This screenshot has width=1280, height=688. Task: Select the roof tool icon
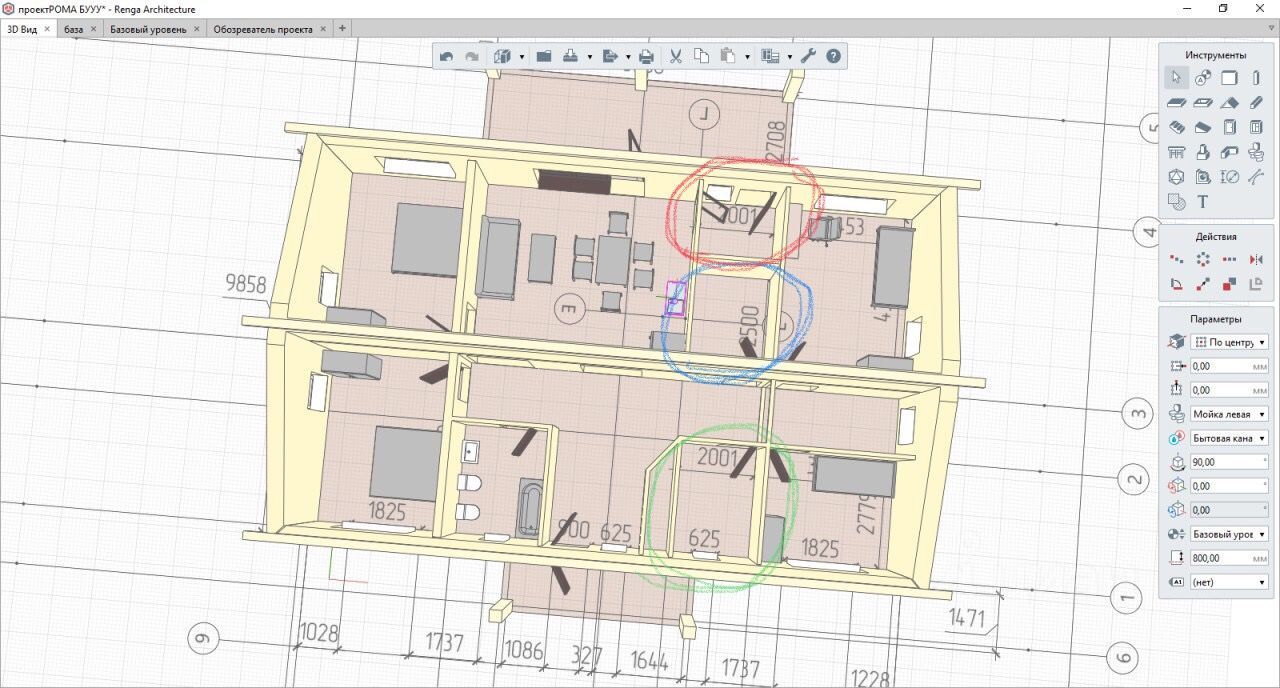(x=1230, y=102)
